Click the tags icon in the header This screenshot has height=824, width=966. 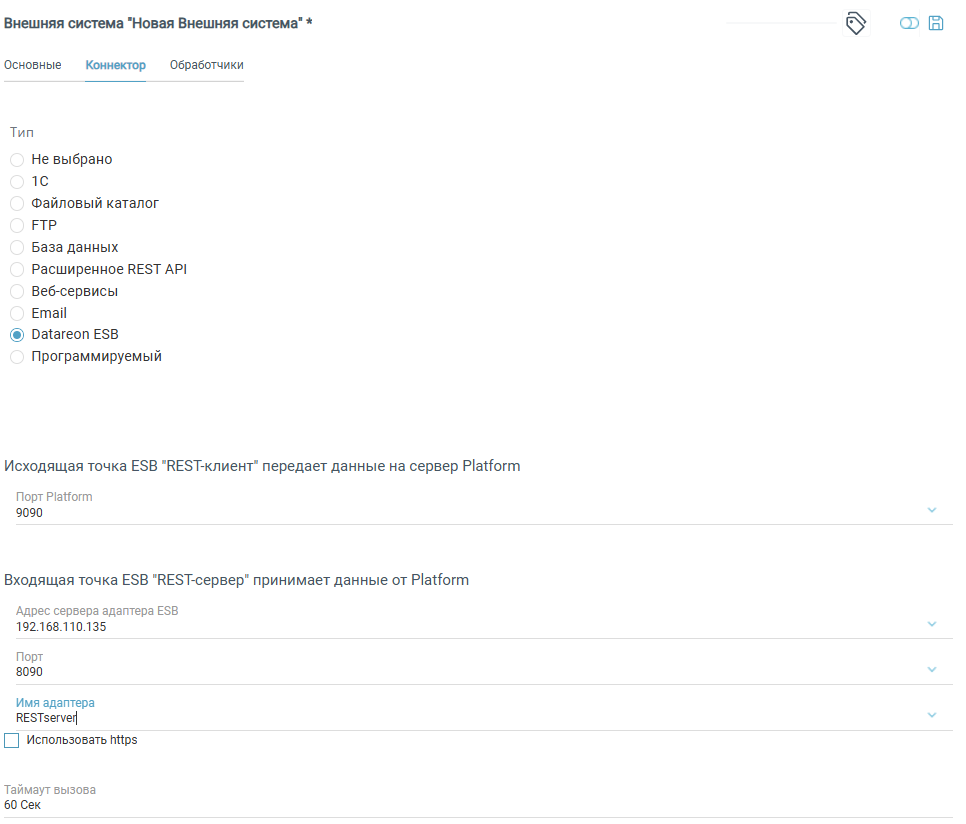pos(856,24)
